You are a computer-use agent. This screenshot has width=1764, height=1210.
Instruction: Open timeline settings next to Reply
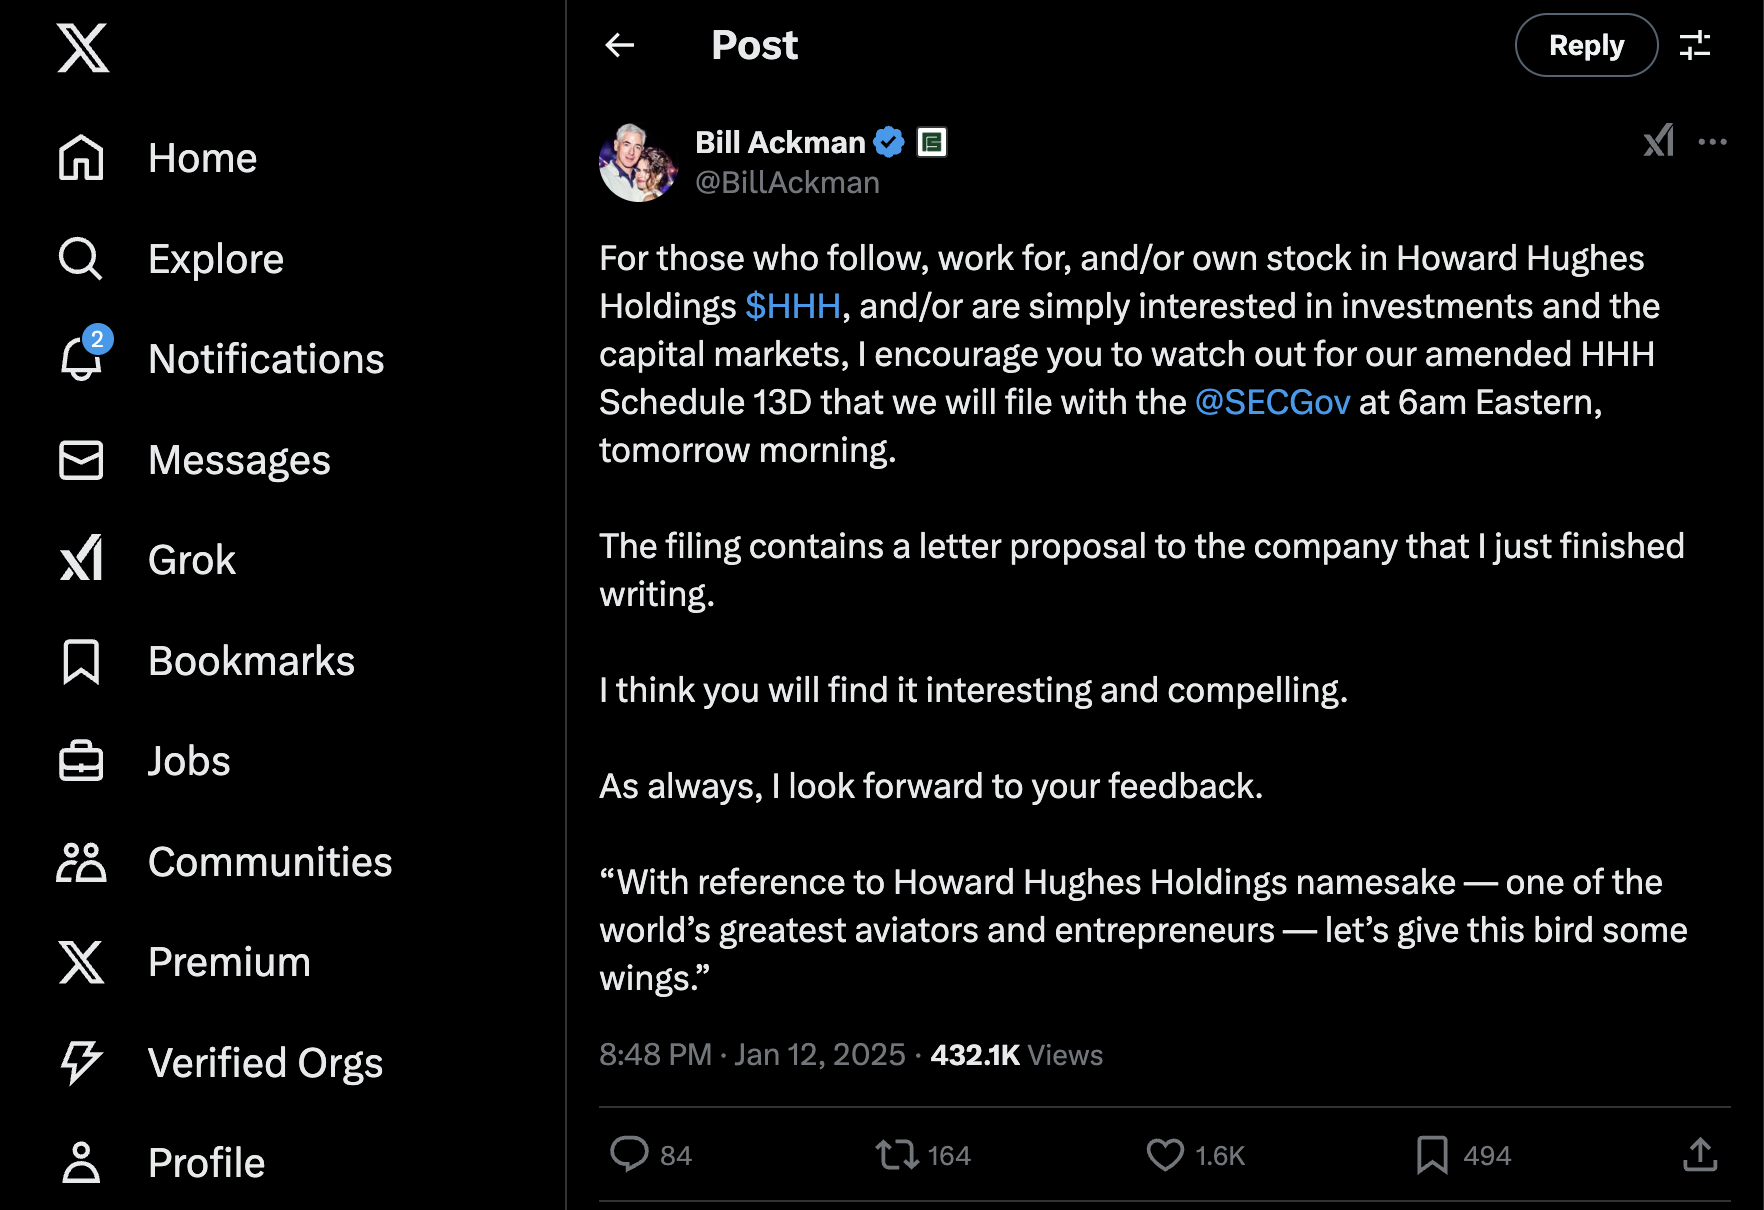1697,45
